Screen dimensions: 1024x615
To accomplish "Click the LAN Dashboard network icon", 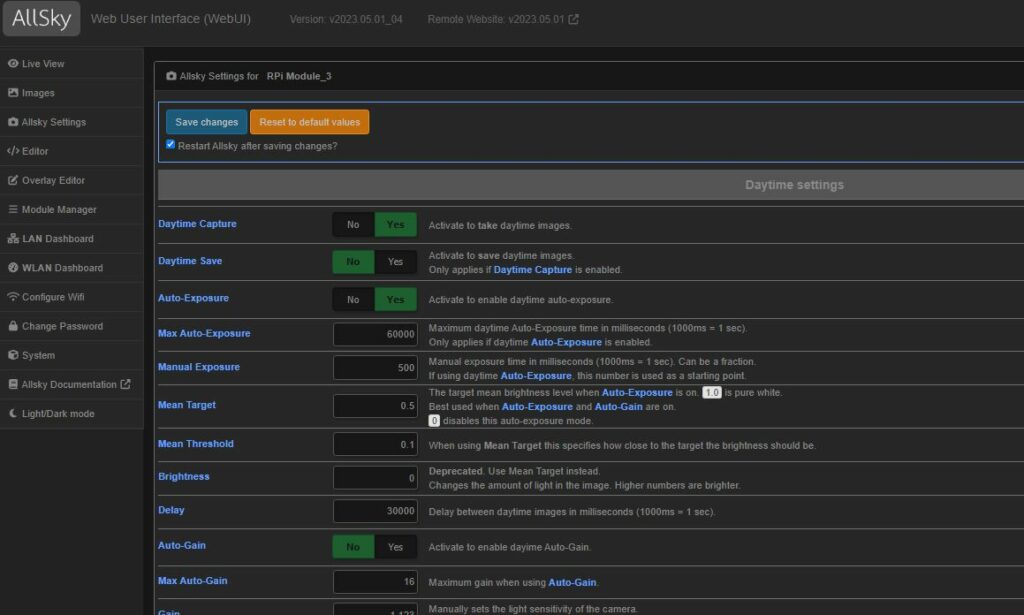I will [13, 239].
